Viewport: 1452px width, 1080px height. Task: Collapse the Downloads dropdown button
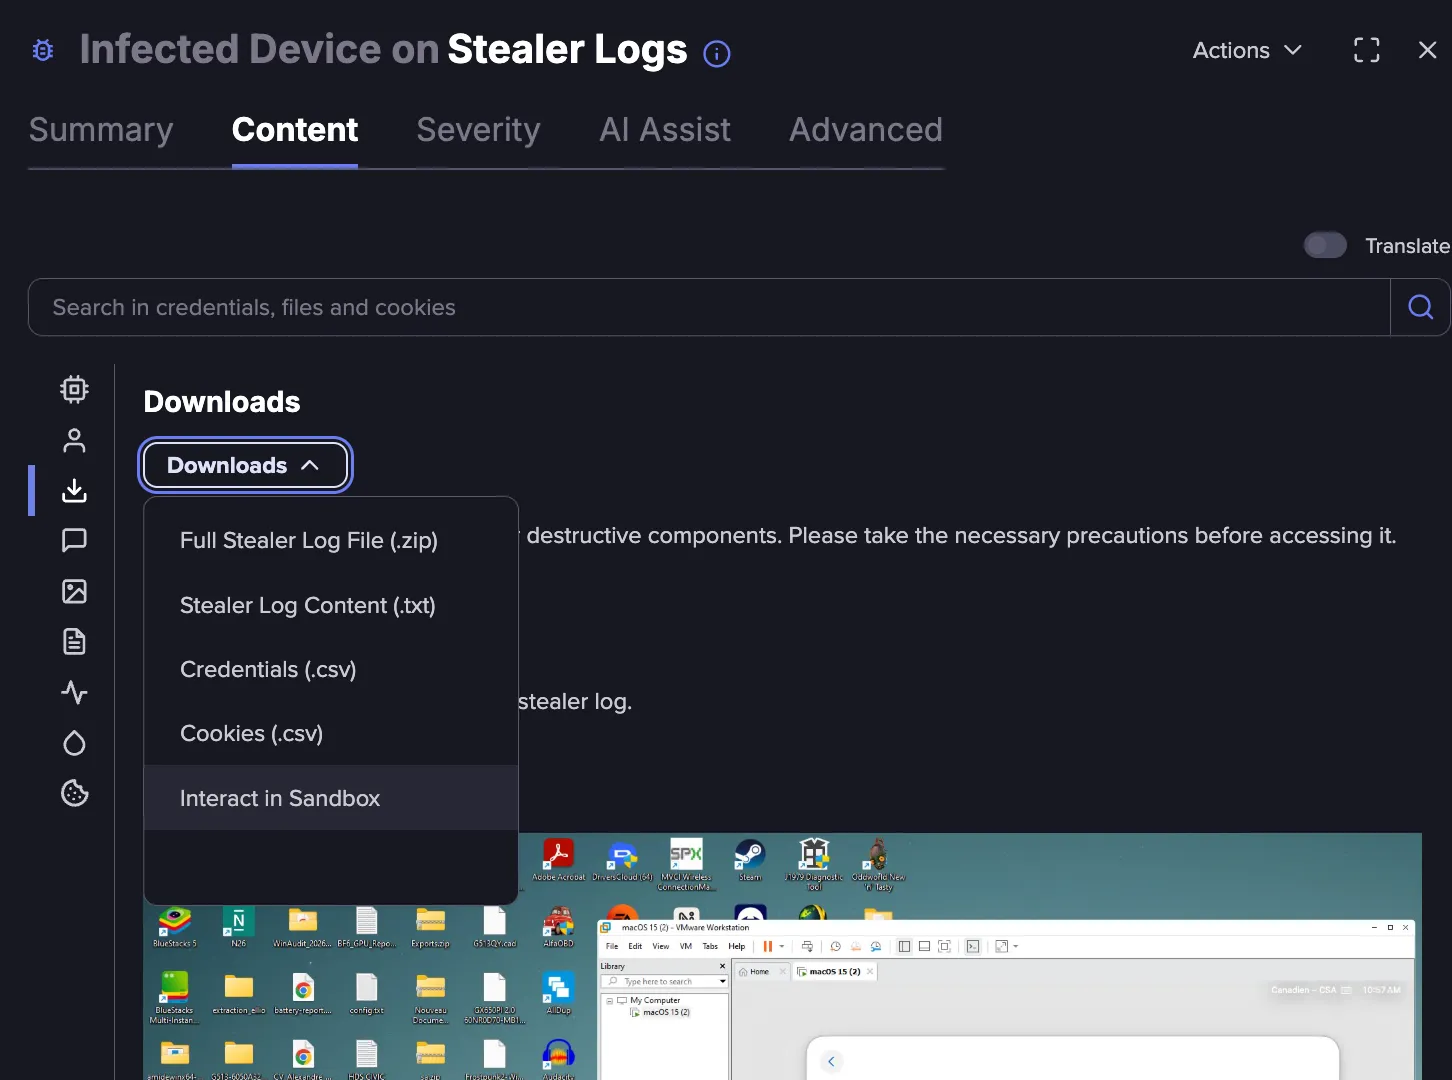click(x=245, y=465)
